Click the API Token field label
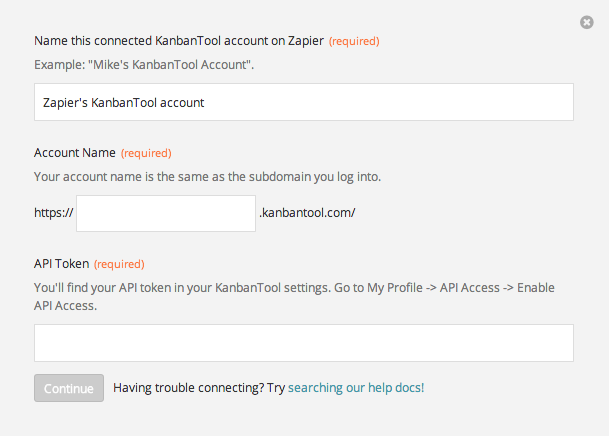The height and width of the screenshot is (436, 609). click(61, 264)
